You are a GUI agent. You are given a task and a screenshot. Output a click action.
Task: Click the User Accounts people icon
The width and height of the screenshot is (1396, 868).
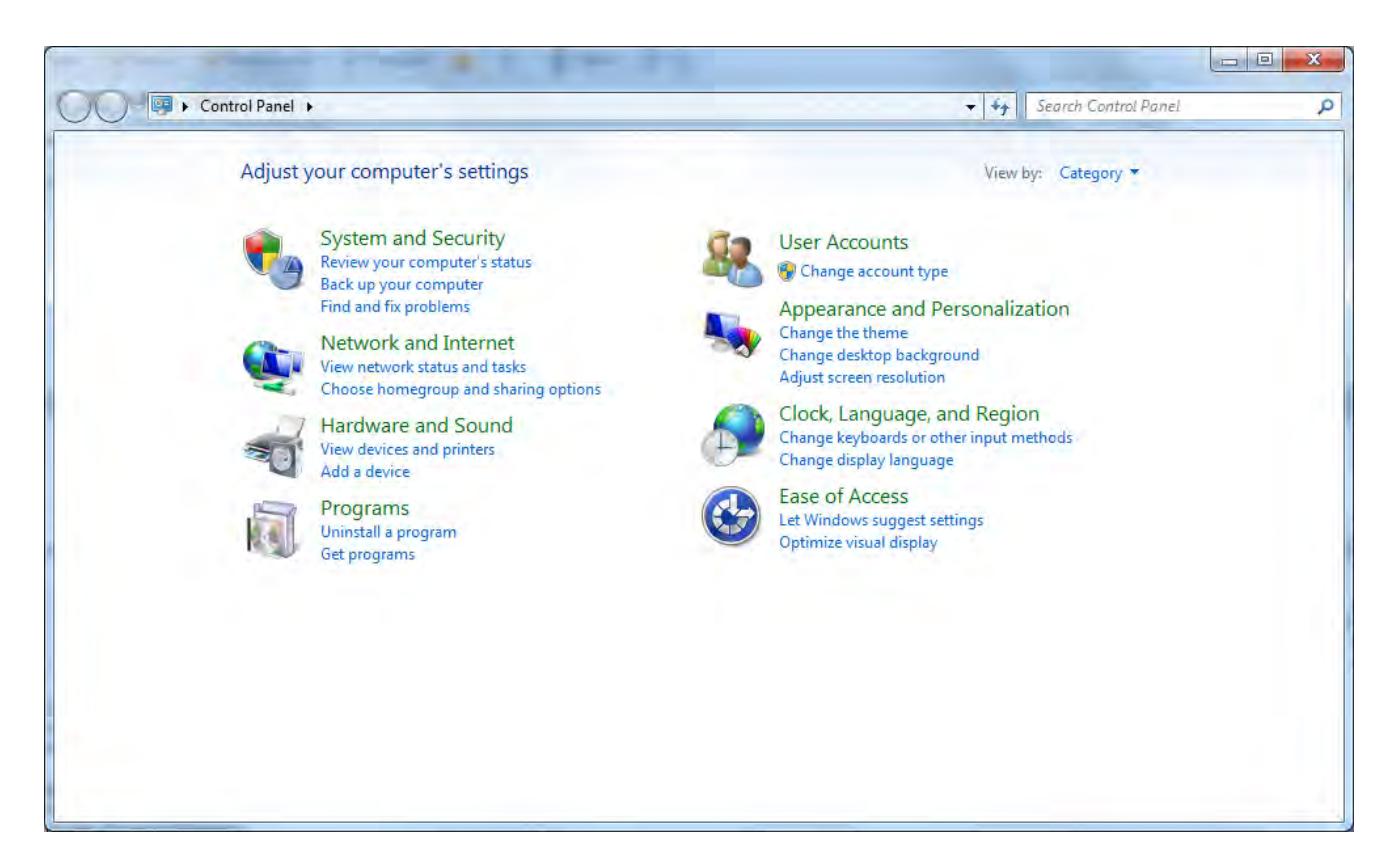732,259
